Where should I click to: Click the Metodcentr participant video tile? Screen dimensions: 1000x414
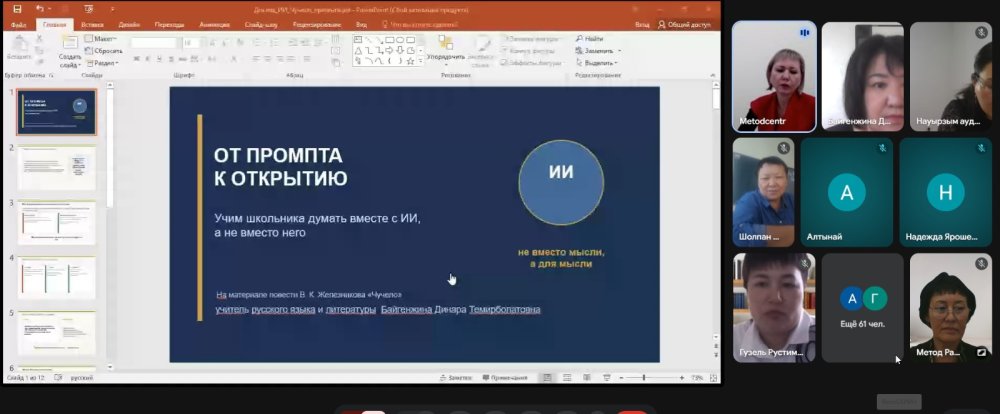coord(774,77)
